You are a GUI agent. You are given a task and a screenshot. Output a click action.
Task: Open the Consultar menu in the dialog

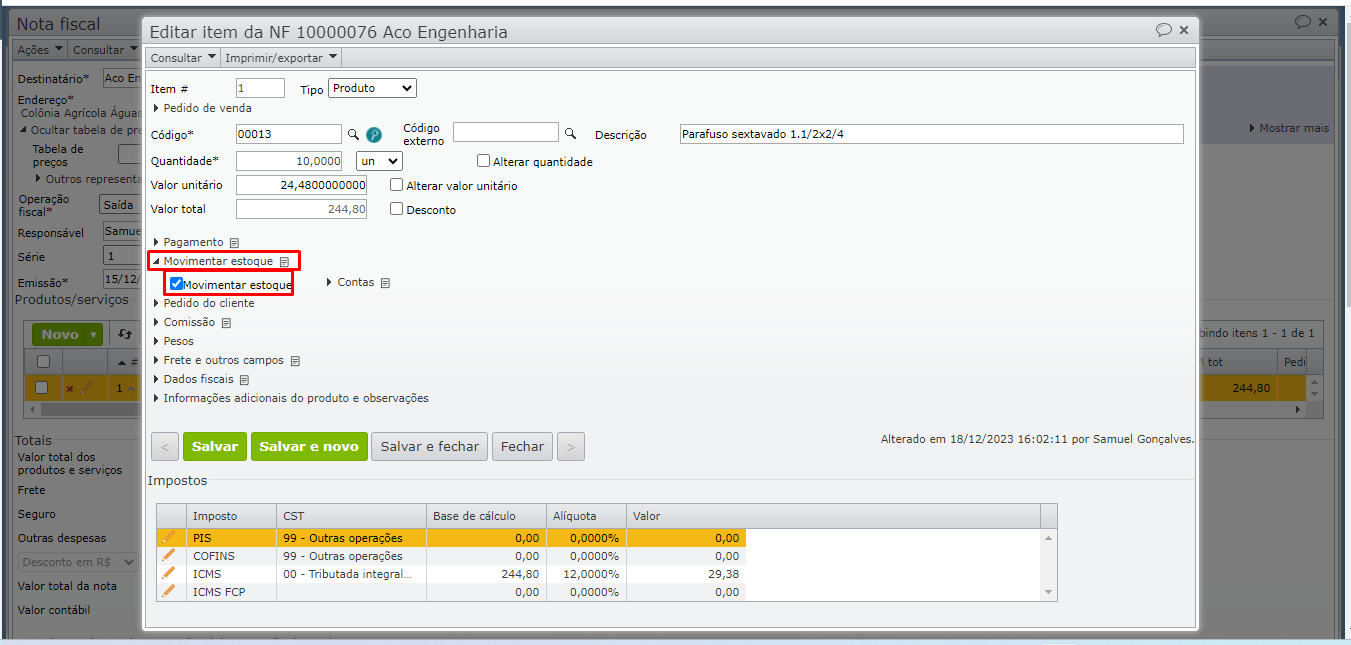tap(183, 58)
